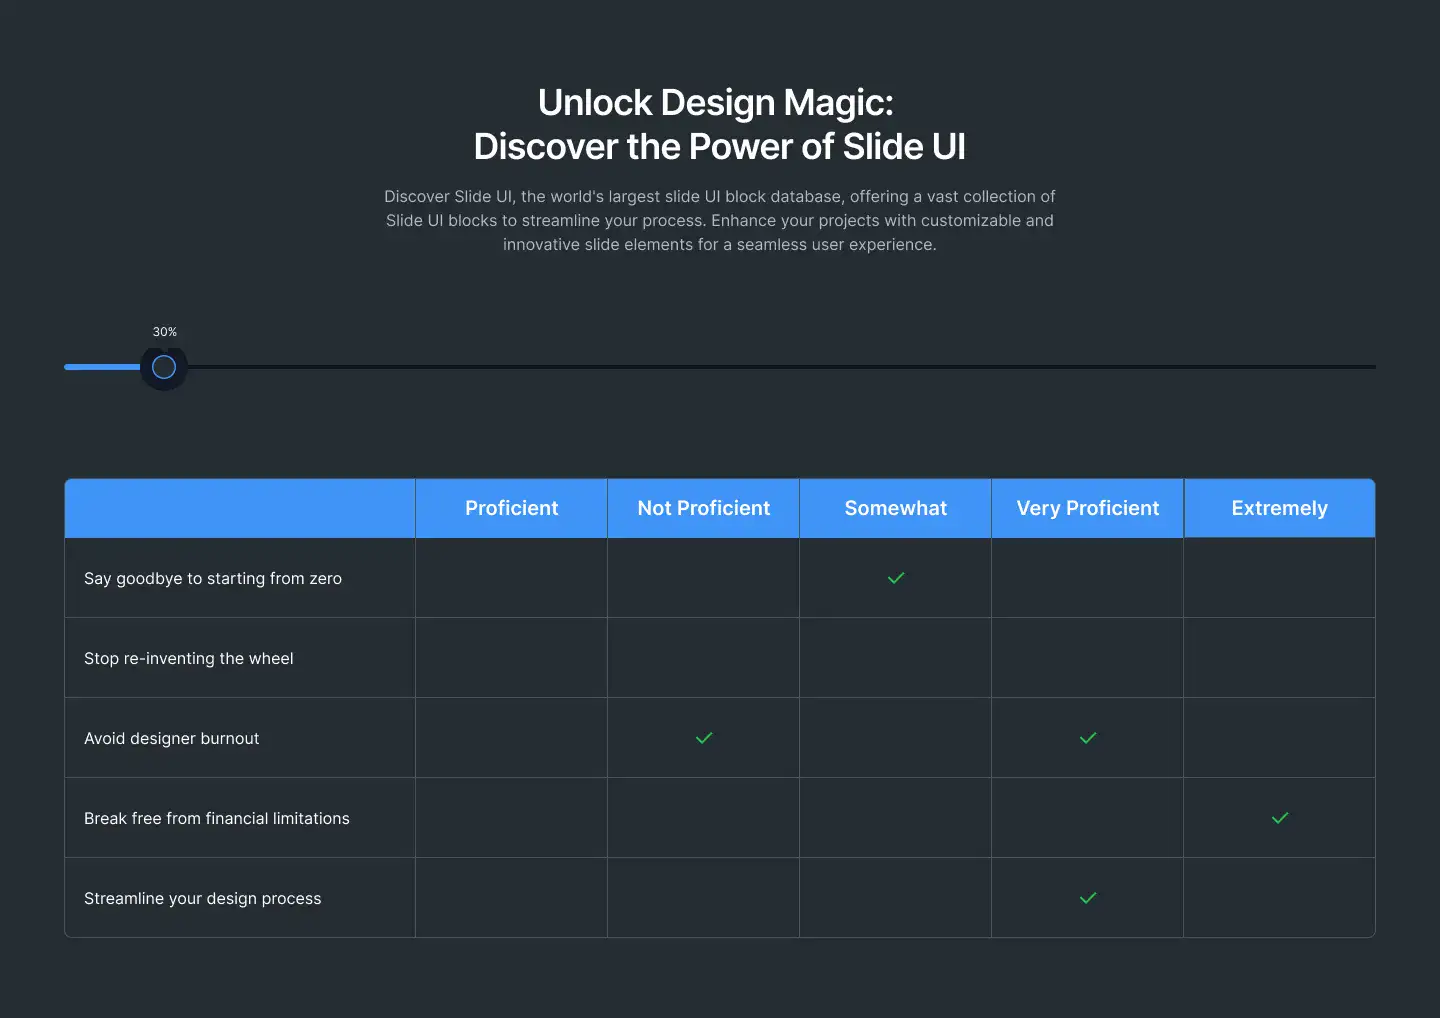
Task: Click the Extremely checkmark for Break free row
Action: [1280, 818]
